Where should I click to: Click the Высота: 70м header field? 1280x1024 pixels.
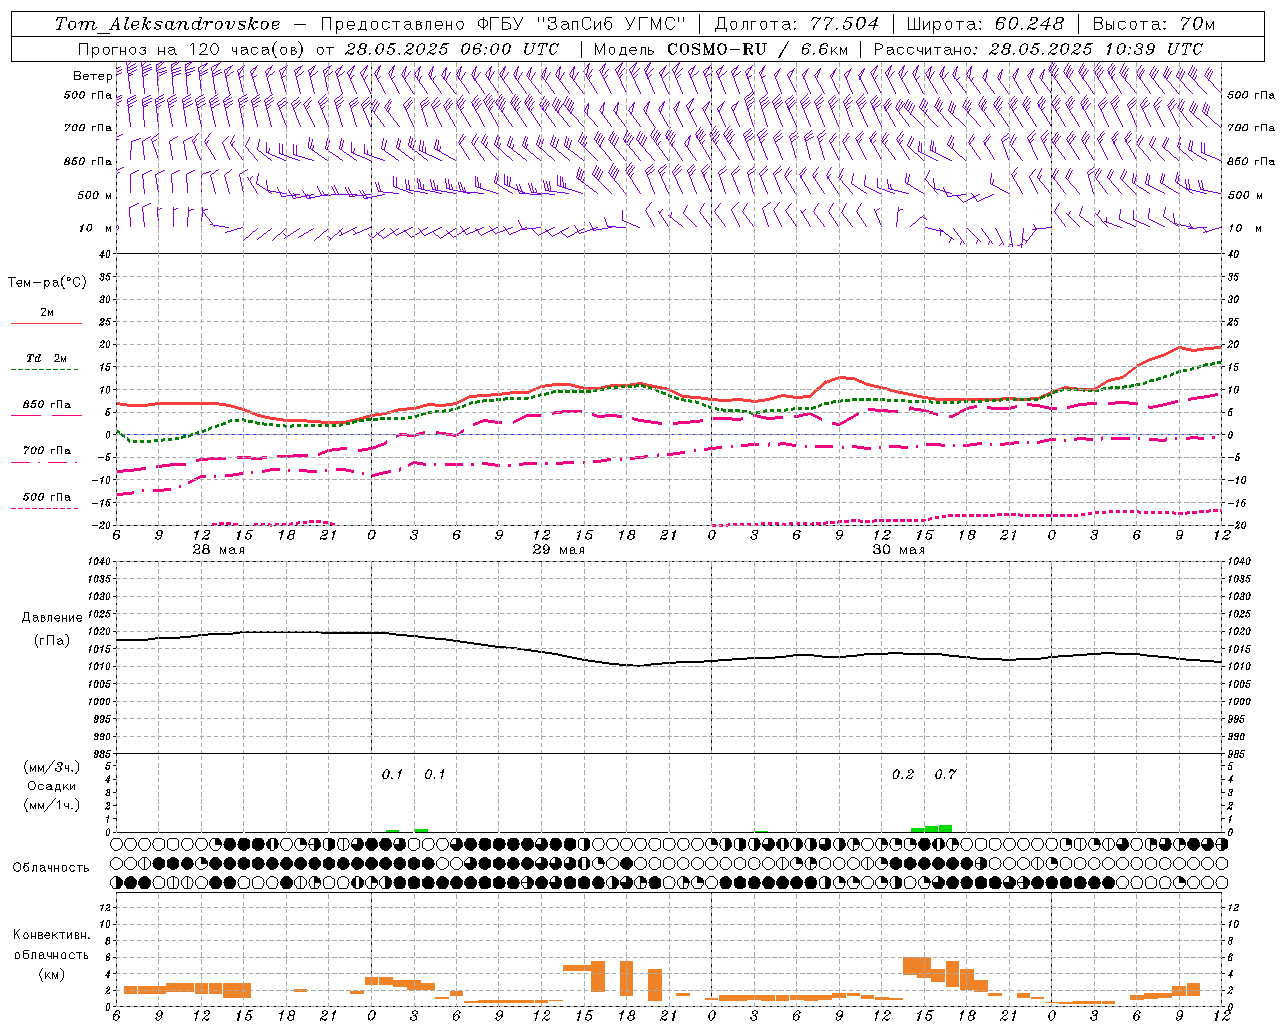[1153, 24]
